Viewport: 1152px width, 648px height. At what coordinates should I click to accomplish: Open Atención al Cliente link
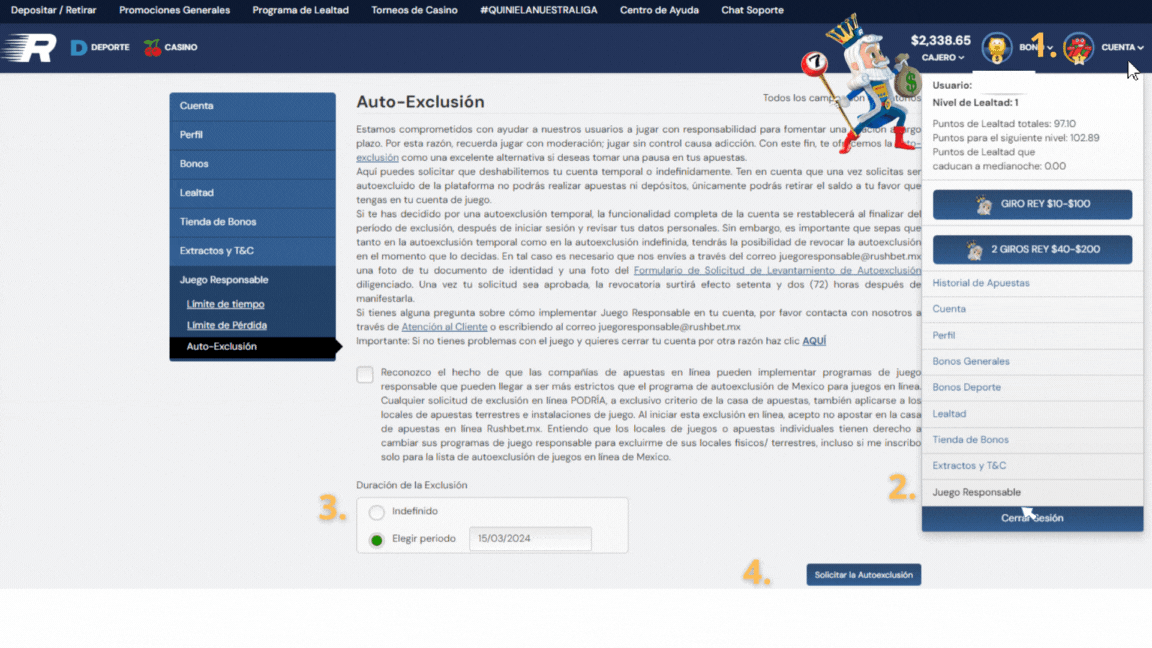pos(444,327)
